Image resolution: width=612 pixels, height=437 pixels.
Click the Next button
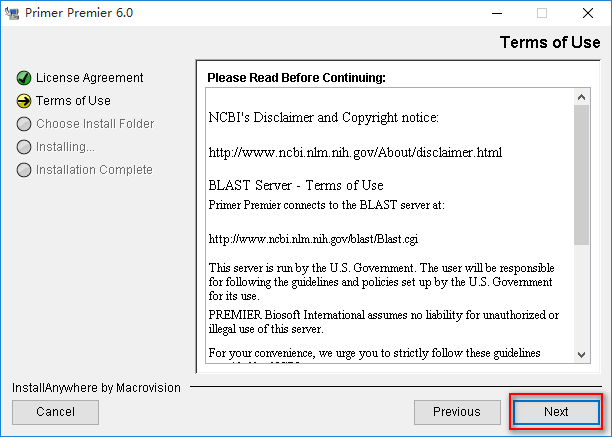pos(556,412)
